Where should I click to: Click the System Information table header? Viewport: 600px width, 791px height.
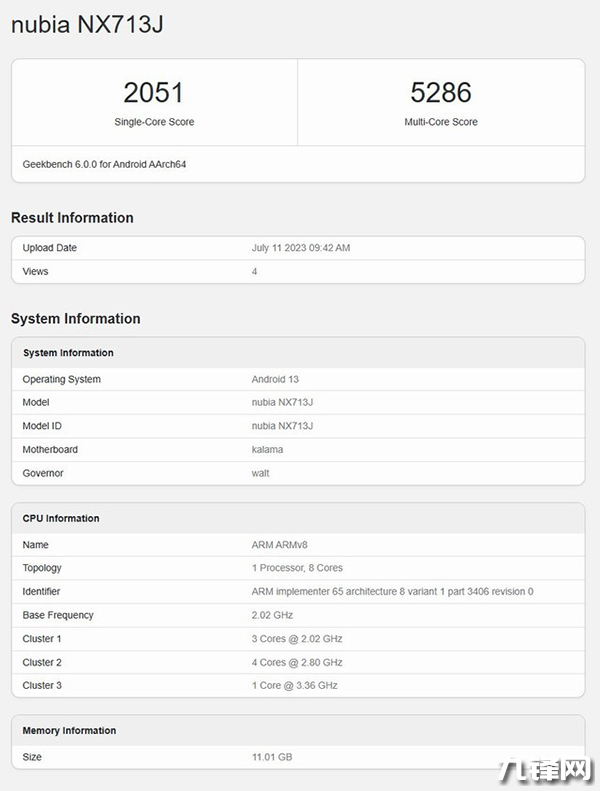point(68,353)
